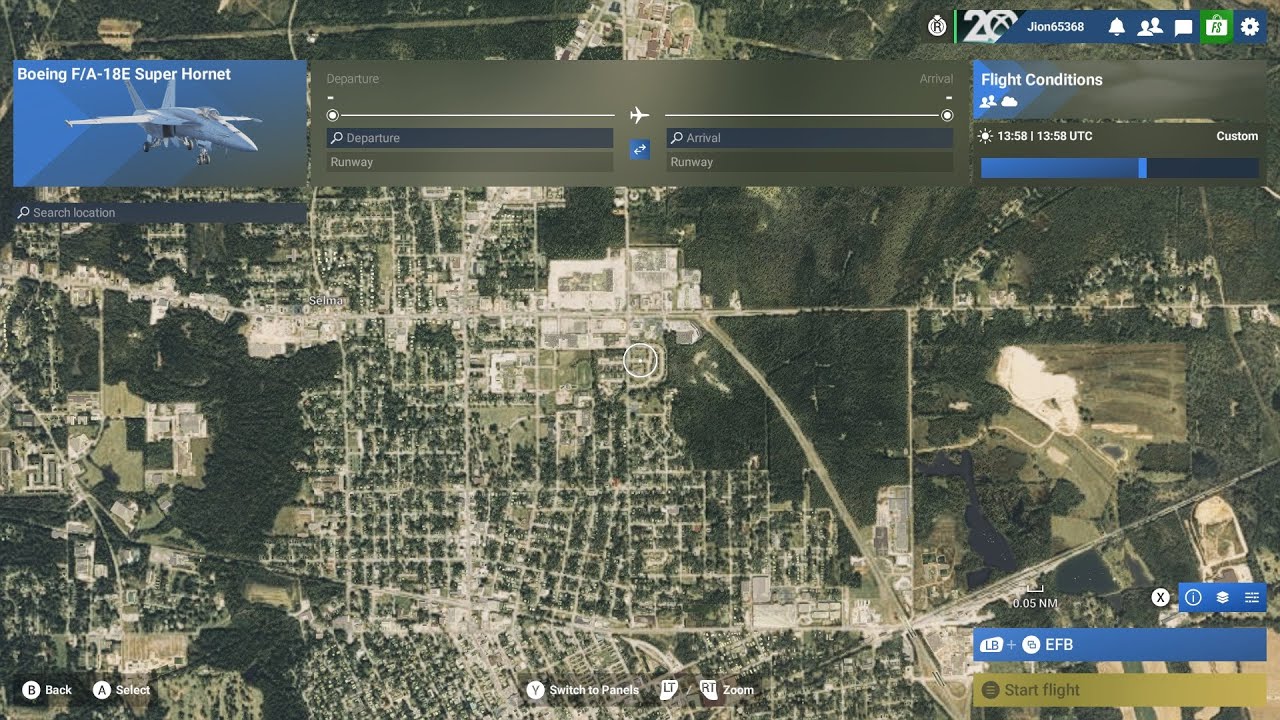Adjust the time-of-day slider handle

coord(1142,168)
